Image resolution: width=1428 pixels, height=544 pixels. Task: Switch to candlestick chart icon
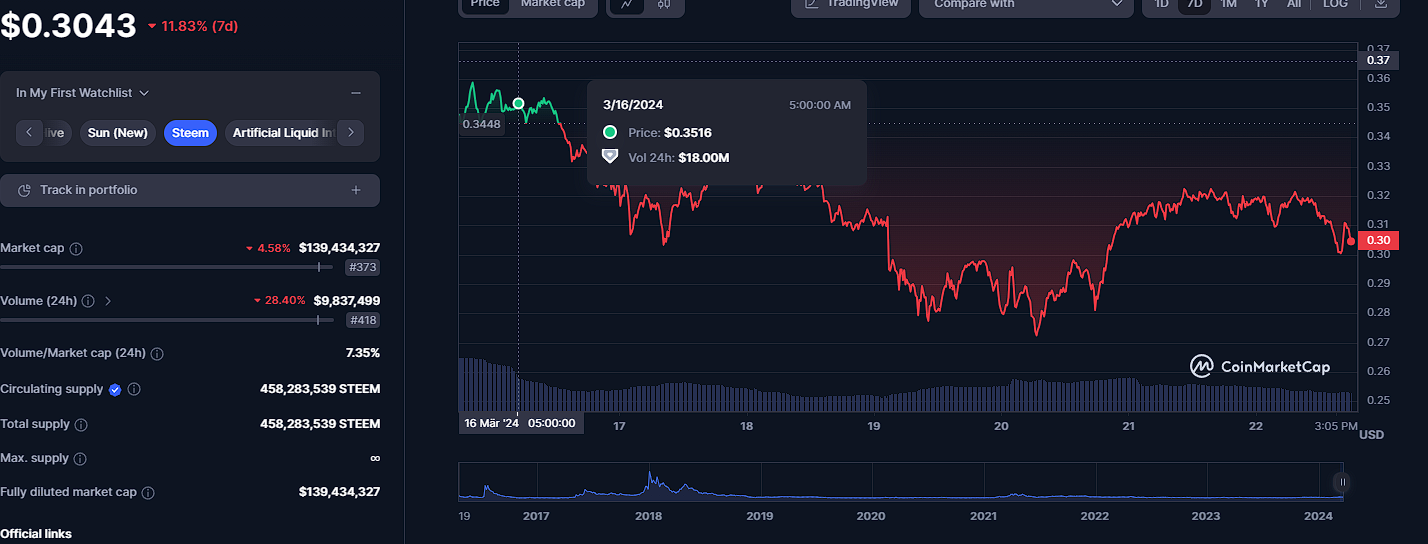[663, 4]
